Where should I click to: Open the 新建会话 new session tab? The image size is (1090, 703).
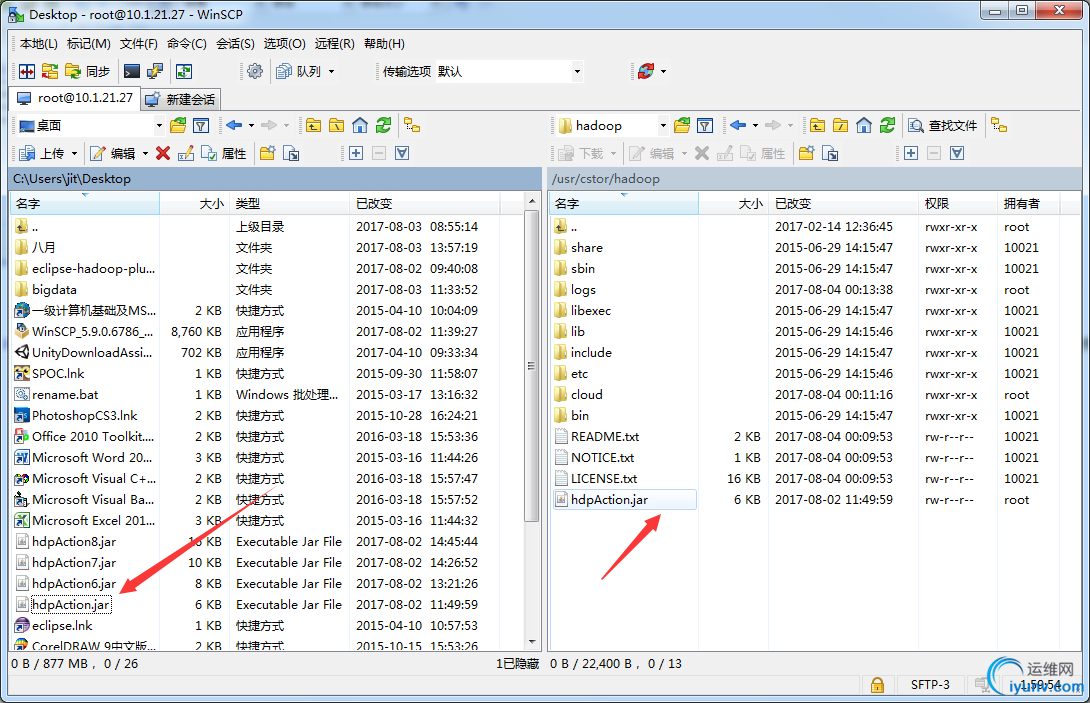(181, 99)
